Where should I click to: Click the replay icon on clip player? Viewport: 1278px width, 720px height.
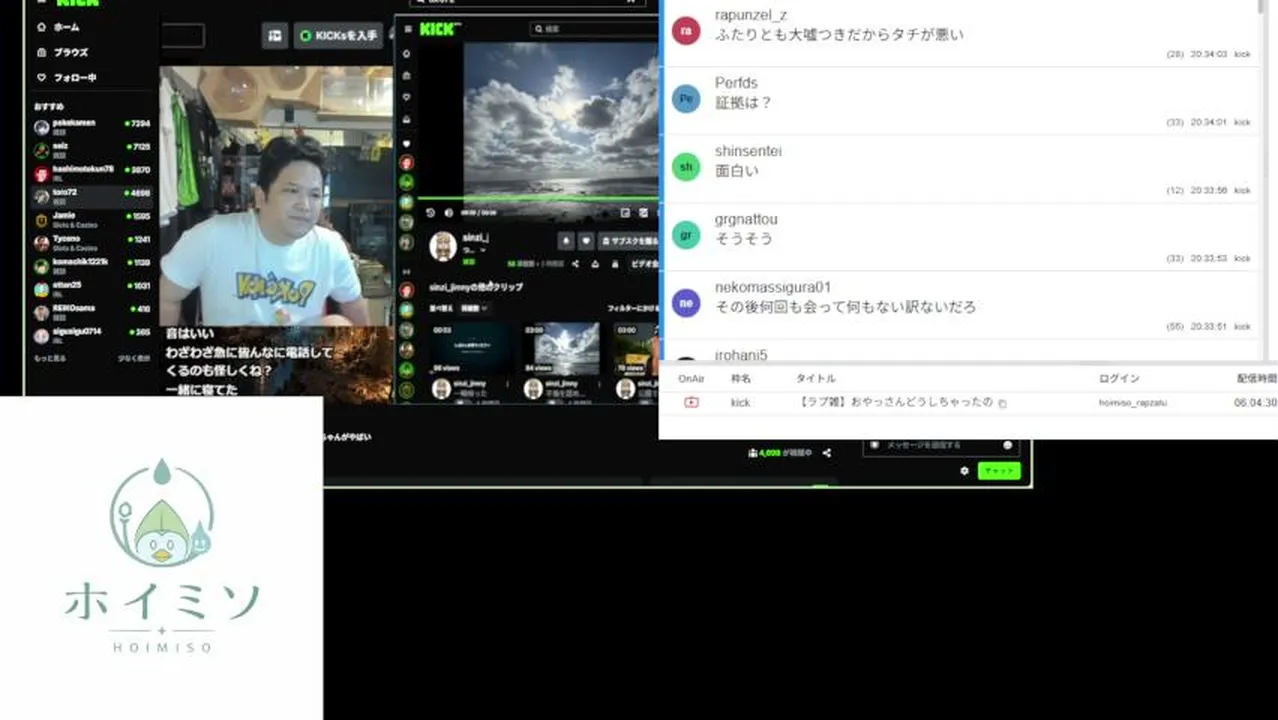431,212
